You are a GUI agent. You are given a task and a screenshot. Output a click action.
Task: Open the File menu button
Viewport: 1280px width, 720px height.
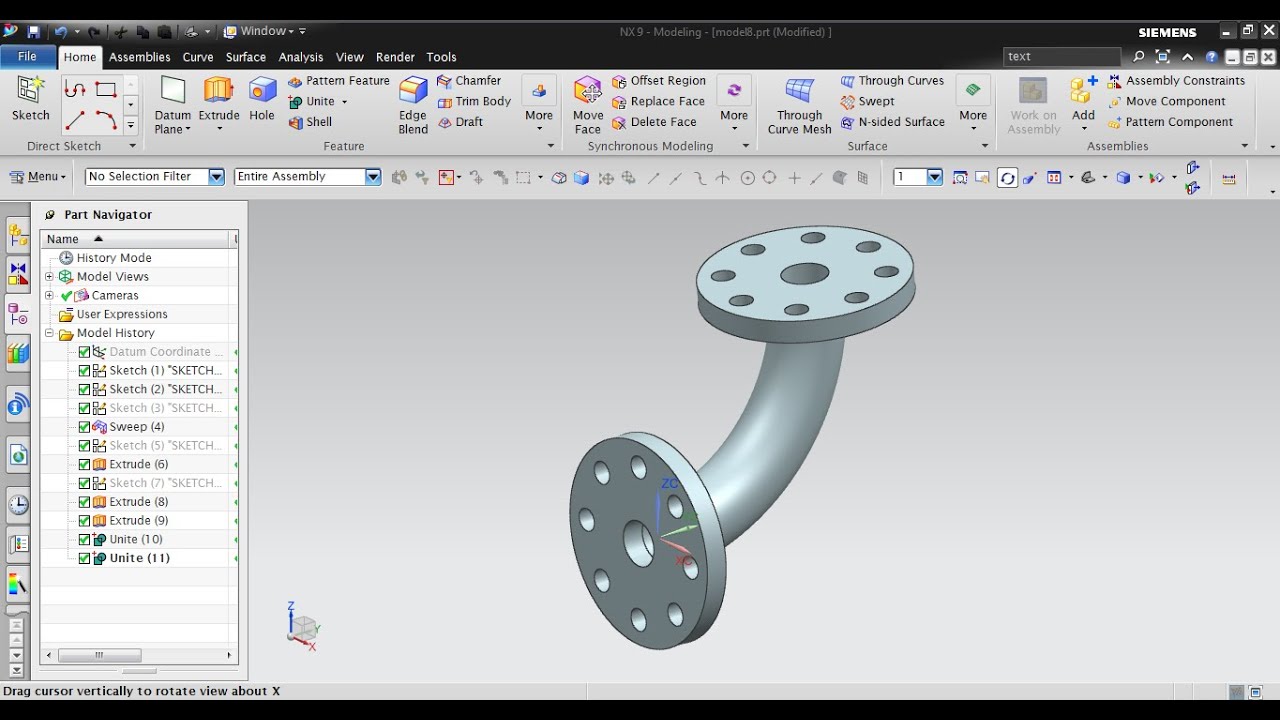click(x=27, y=57)
